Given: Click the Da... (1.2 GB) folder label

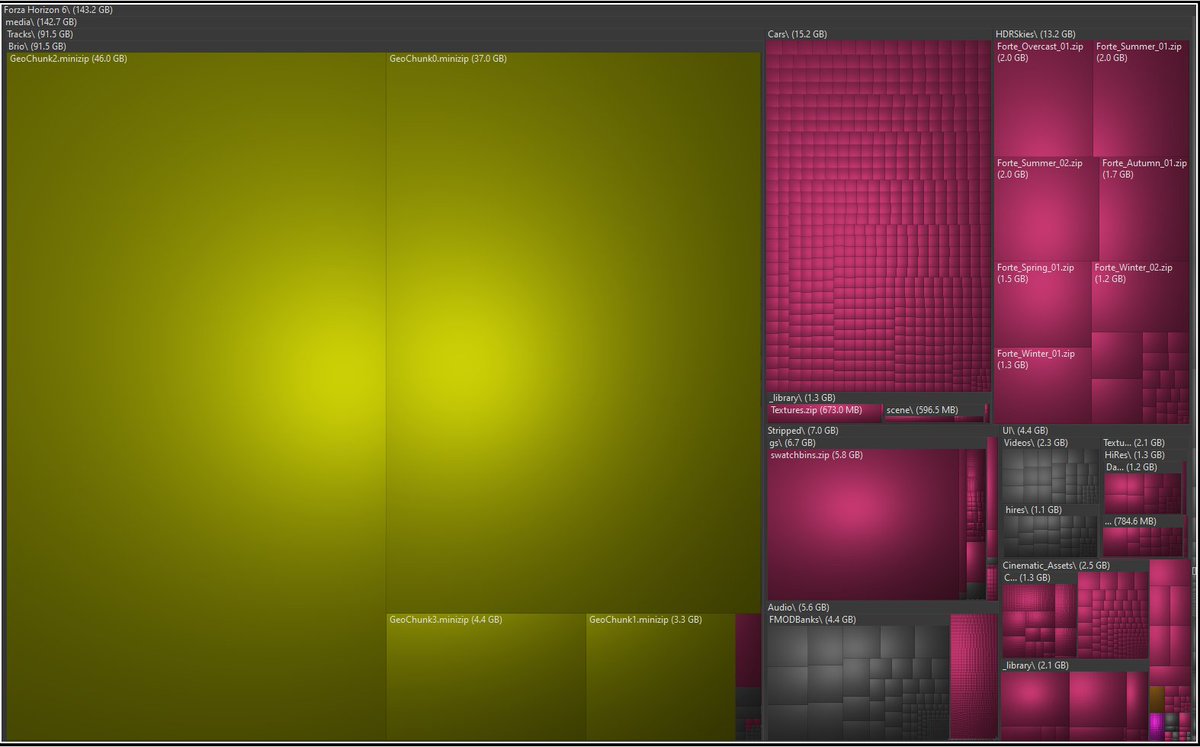Looking at the screenshot, I should click(1131, 466).
